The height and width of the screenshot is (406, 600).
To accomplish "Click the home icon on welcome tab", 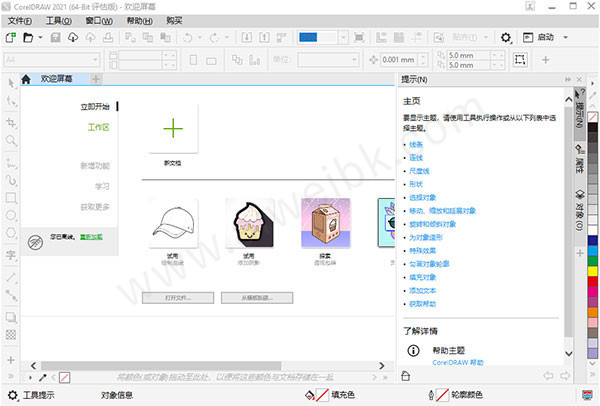I will [x=26, y=79].
